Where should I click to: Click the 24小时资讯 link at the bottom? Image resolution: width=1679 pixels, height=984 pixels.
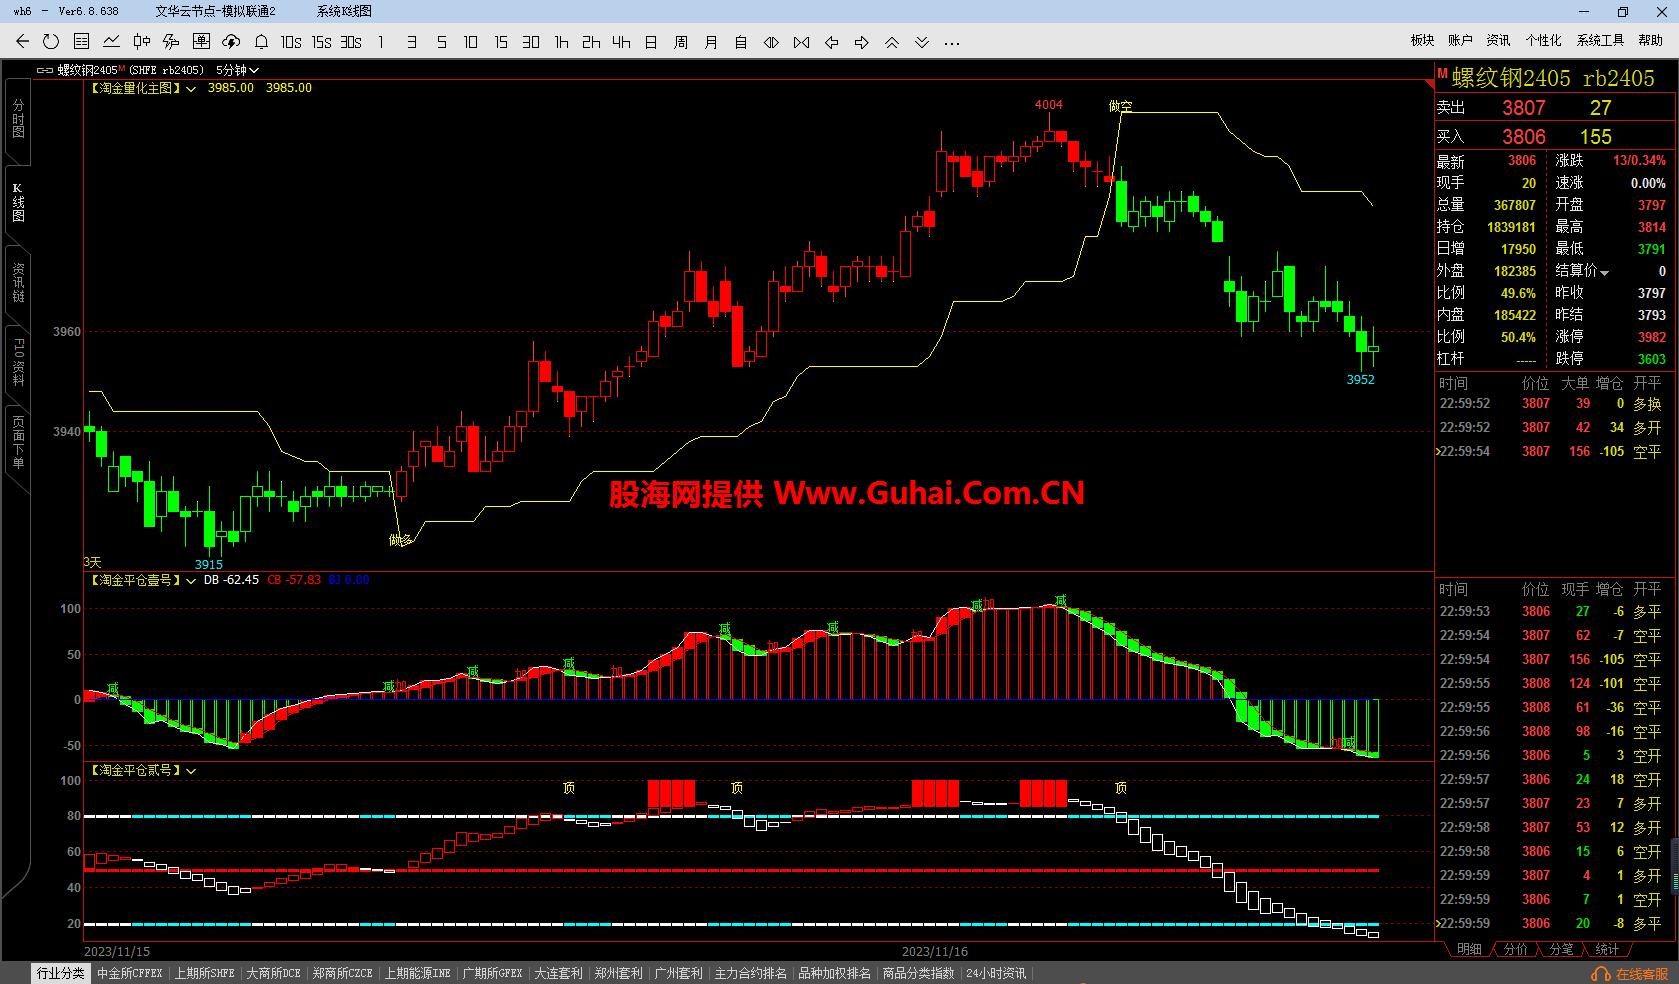pos(996,972)
